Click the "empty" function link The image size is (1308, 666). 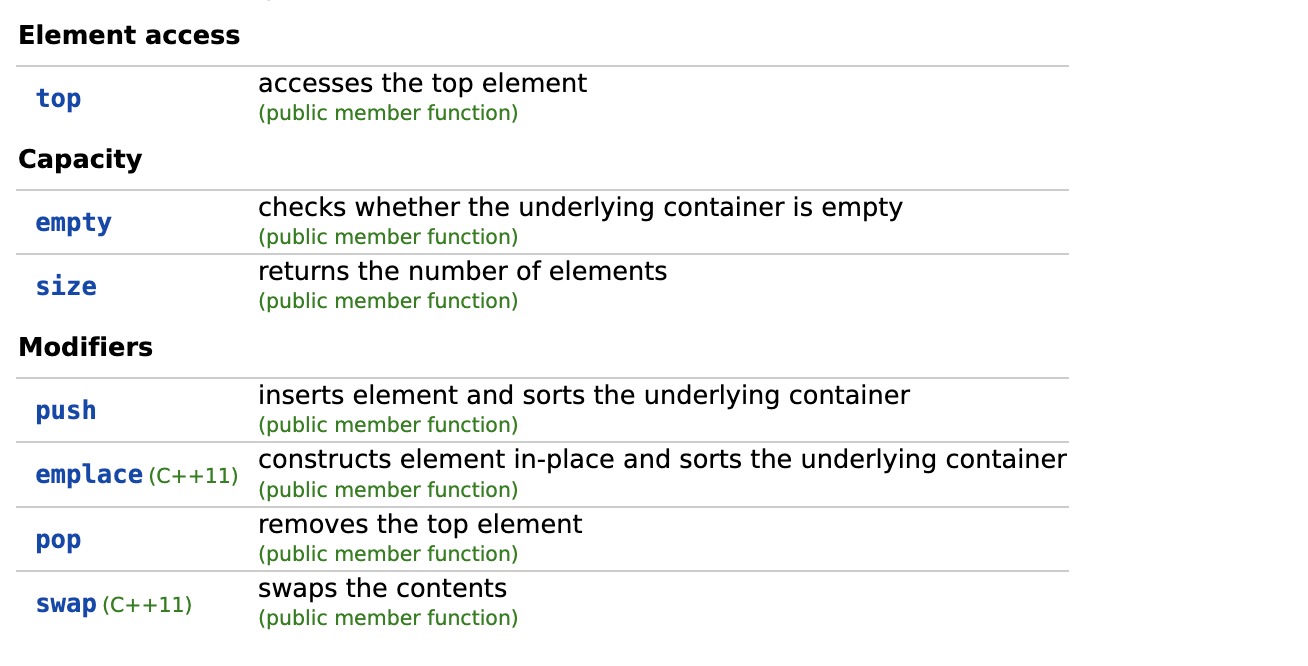pos(73,222)
